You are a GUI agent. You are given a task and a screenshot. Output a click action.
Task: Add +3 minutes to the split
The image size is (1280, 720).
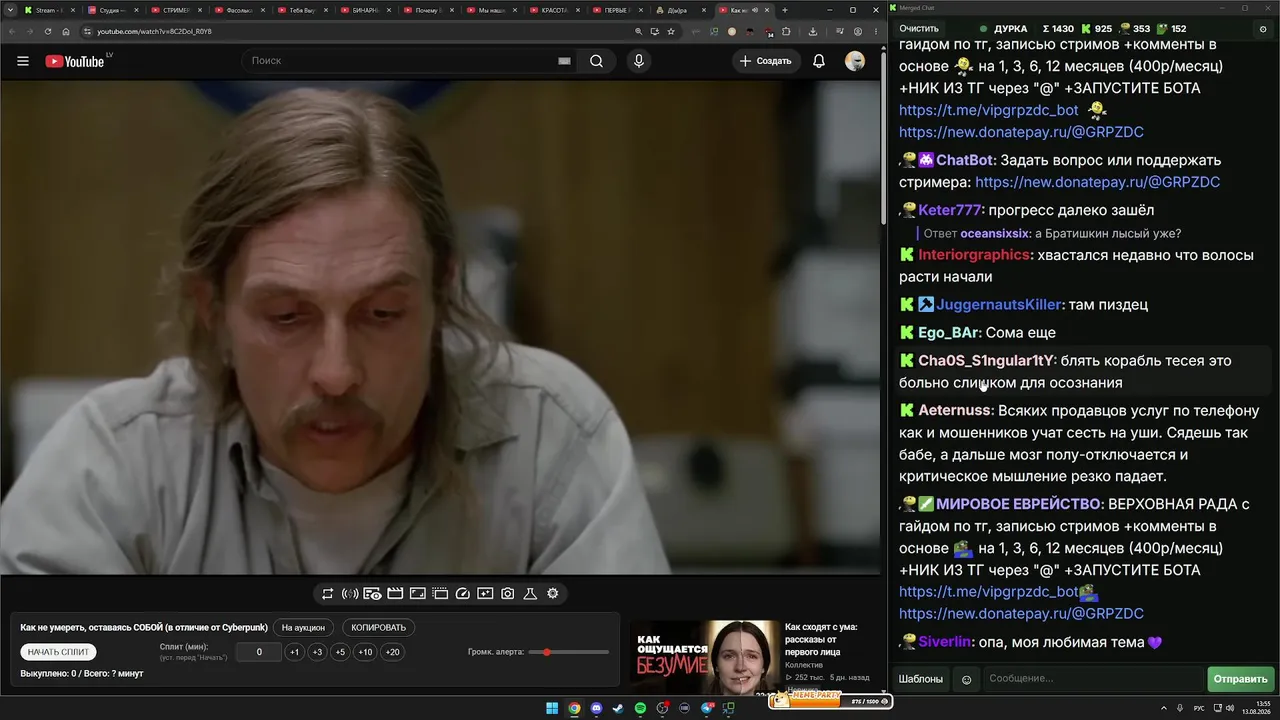pos(317,652)
